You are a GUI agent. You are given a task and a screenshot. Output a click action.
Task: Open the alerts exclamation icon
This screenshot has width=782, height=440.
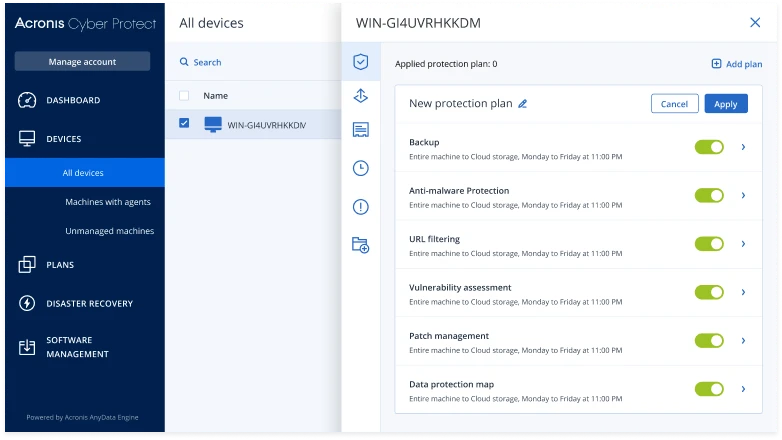tap(361, 207)
